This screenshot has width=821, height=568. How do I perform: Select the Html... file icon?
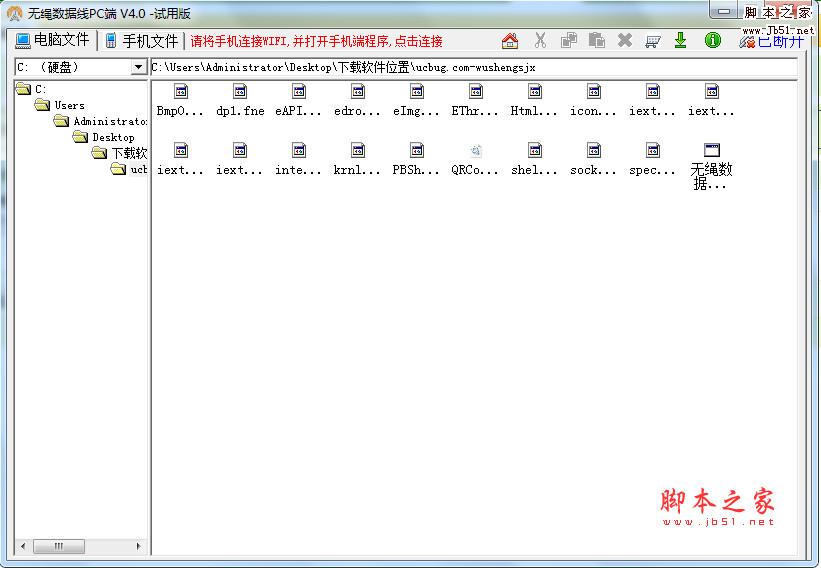click(535, 92)
